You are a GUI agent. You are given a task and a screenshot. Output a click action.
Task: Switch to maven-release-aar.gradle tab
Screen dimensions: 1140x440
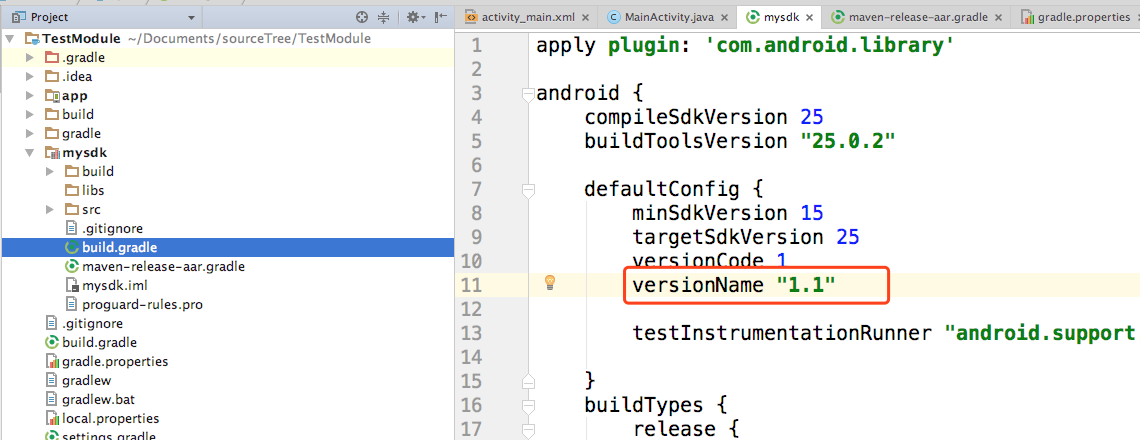pos(919,17)
